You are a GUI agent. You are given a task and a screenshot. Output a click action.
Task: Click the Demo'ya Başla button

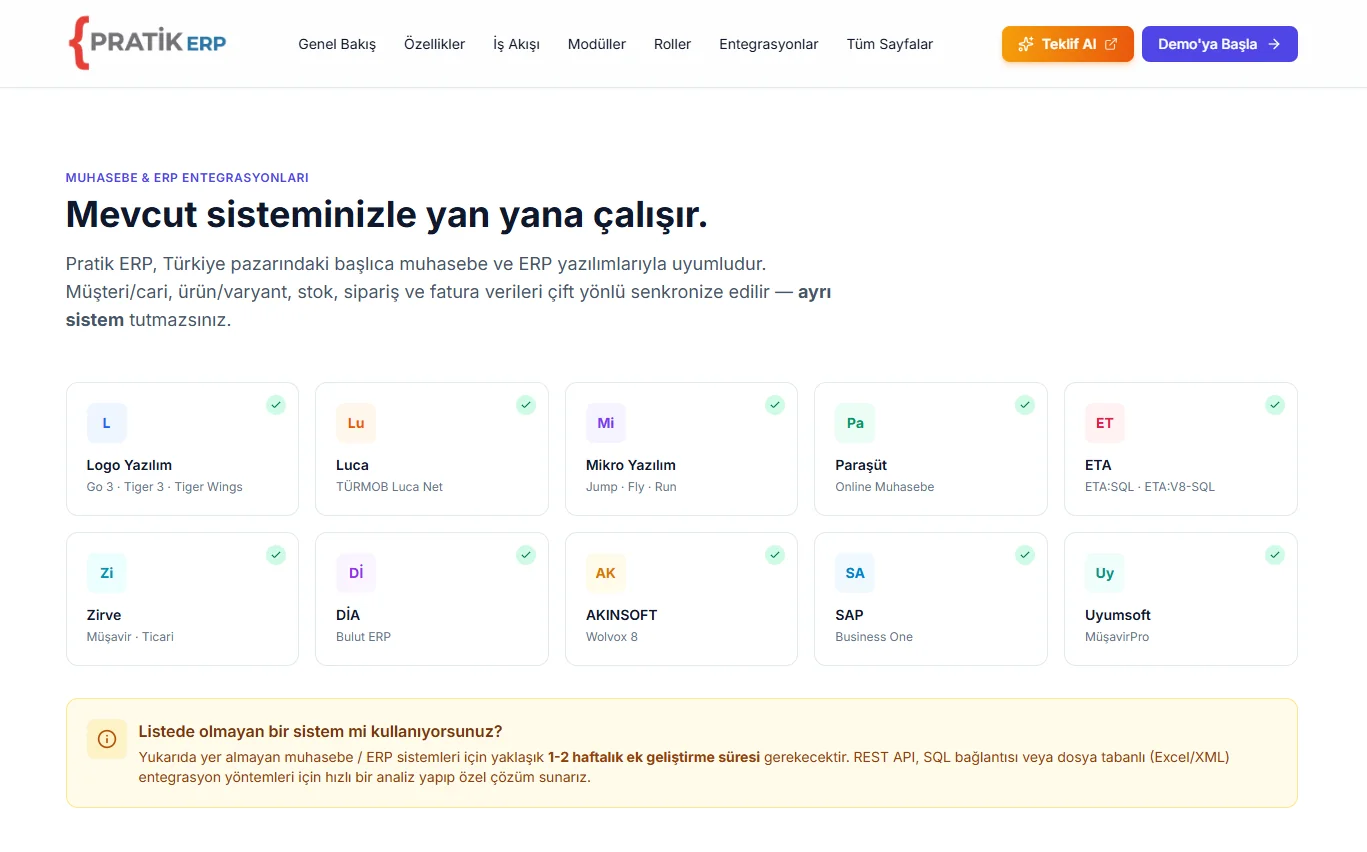click(x=1220, y=44)
